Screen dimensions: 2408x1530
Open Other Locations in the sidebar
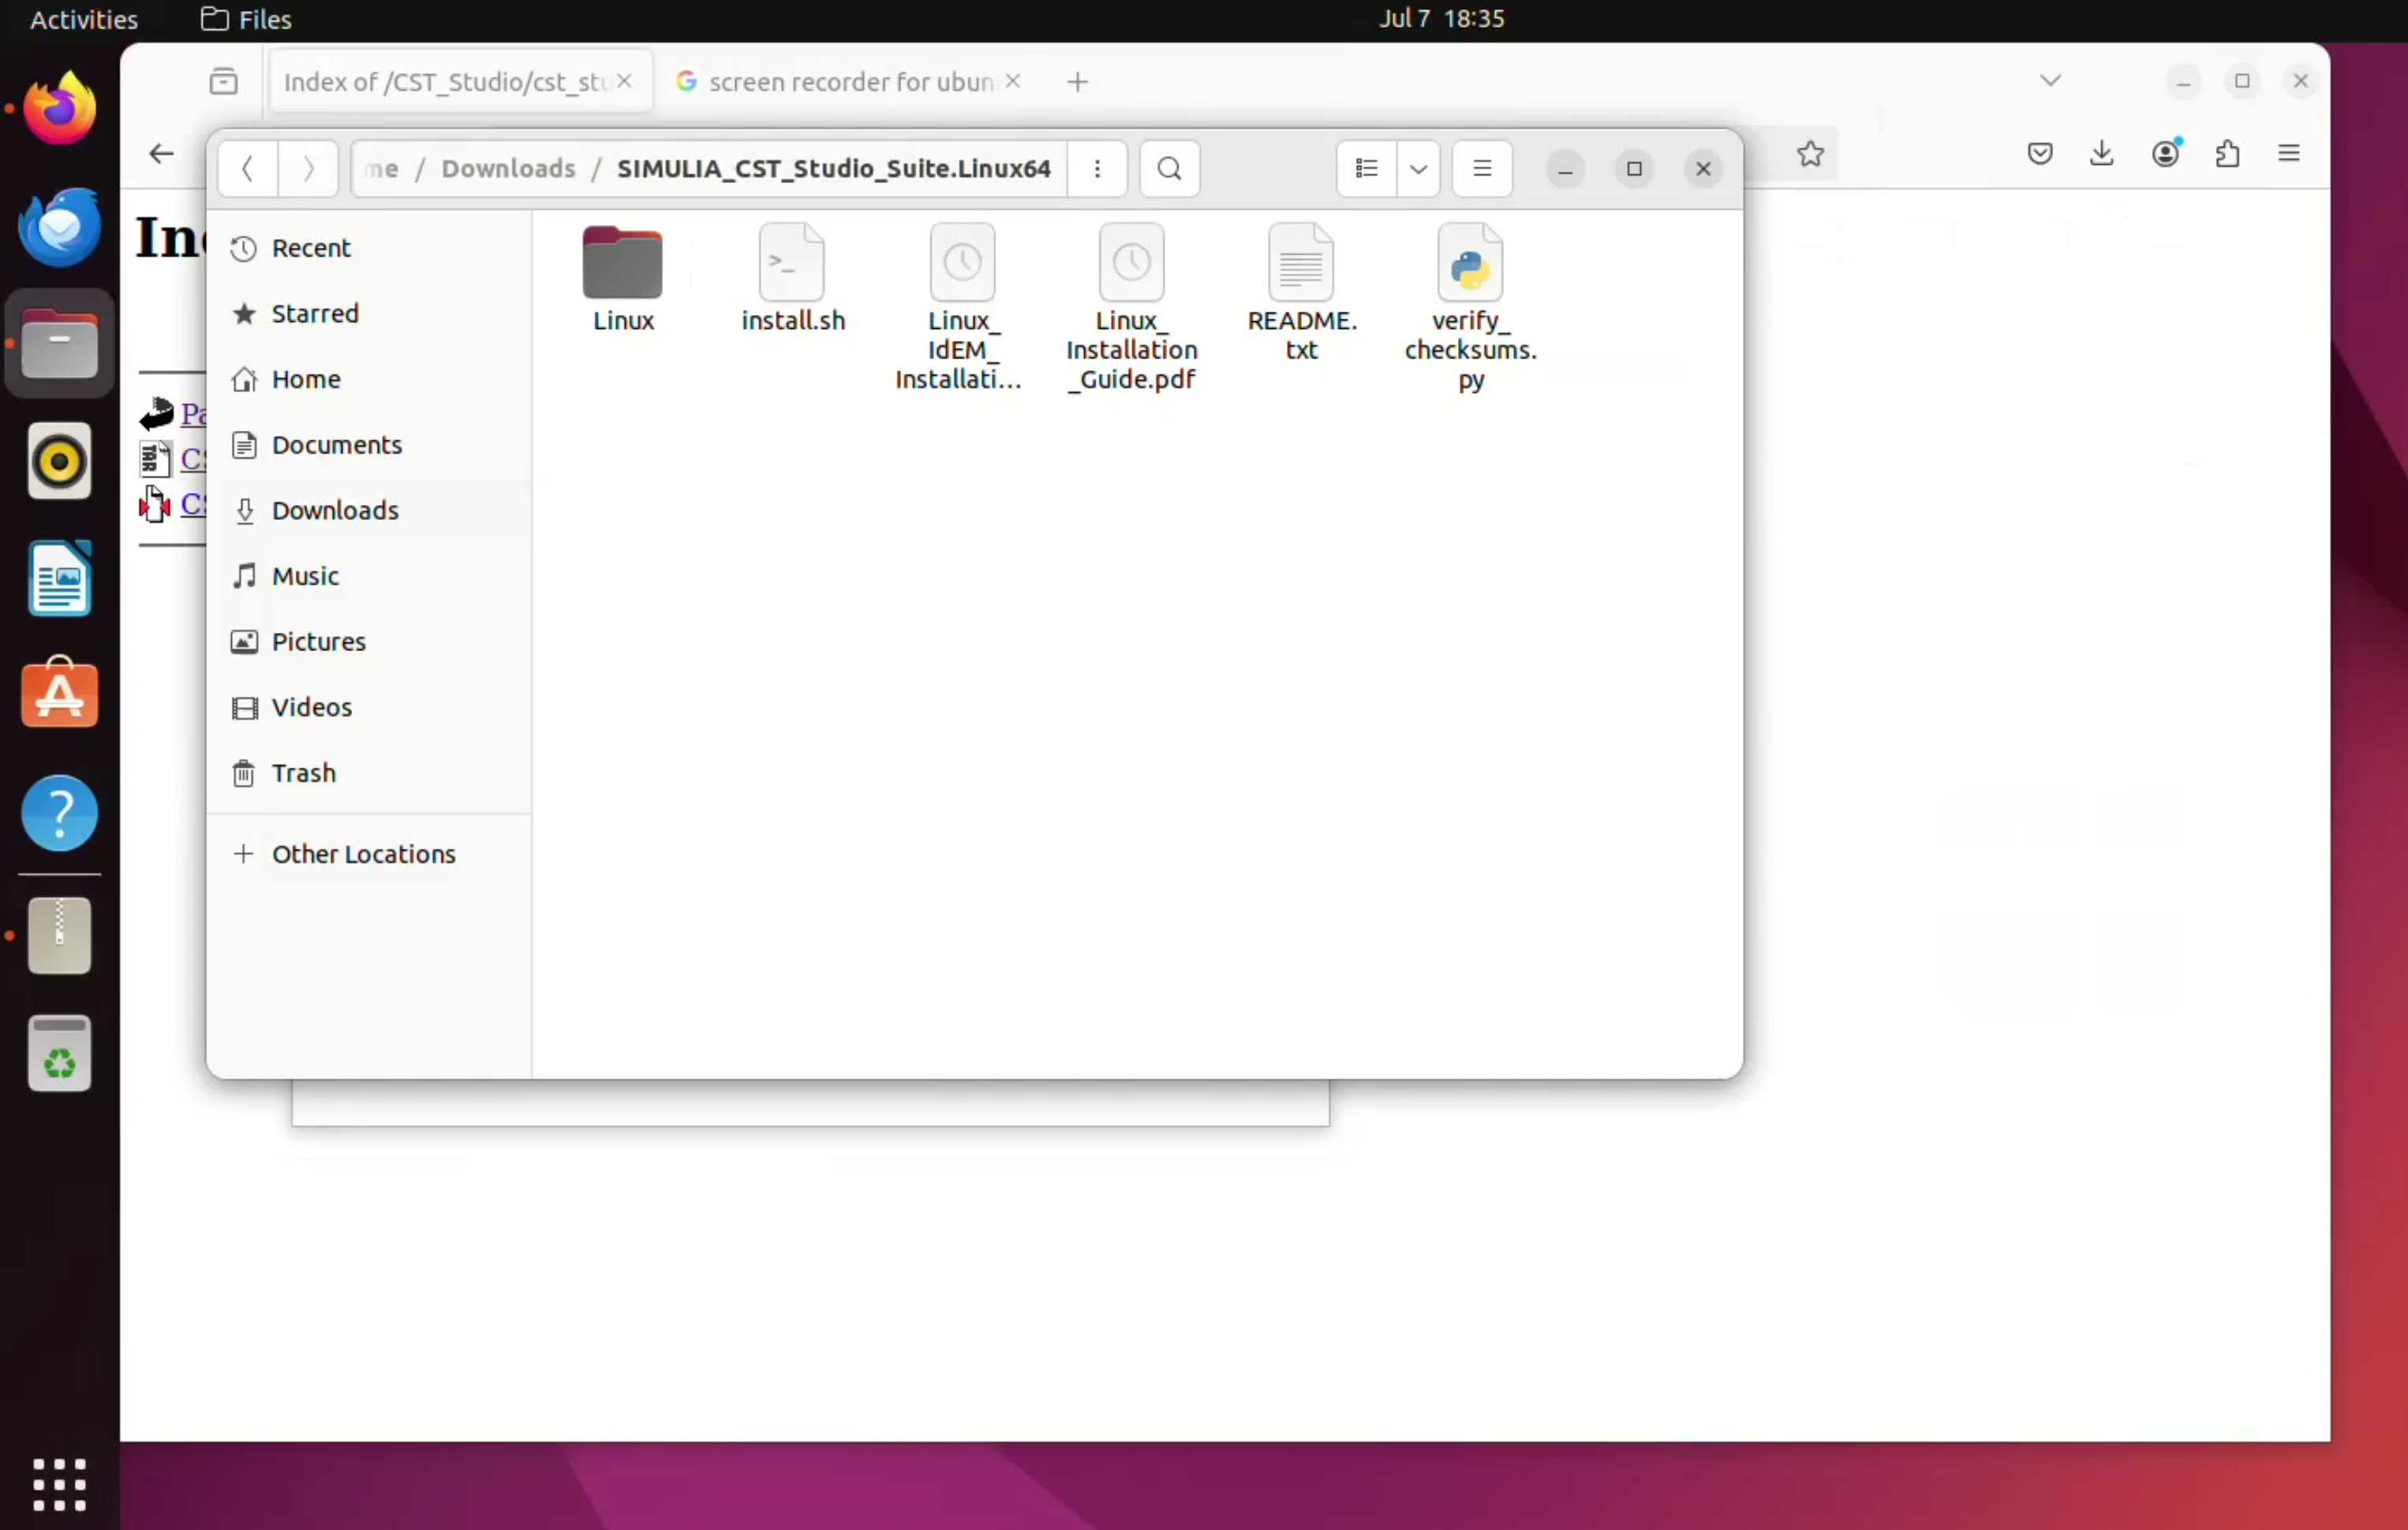pos(368,854)
